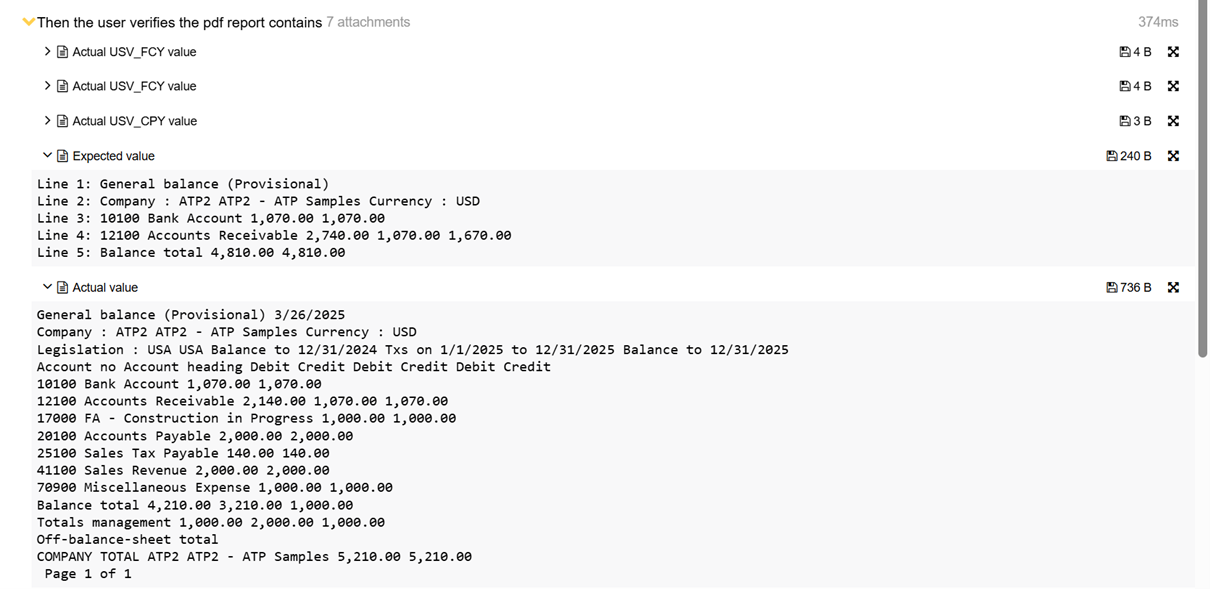The width and height of the screenshot is (1210, 589).
Task: Expand the first Actual USV_FCY value attachment
Action: tap(47, 52)
